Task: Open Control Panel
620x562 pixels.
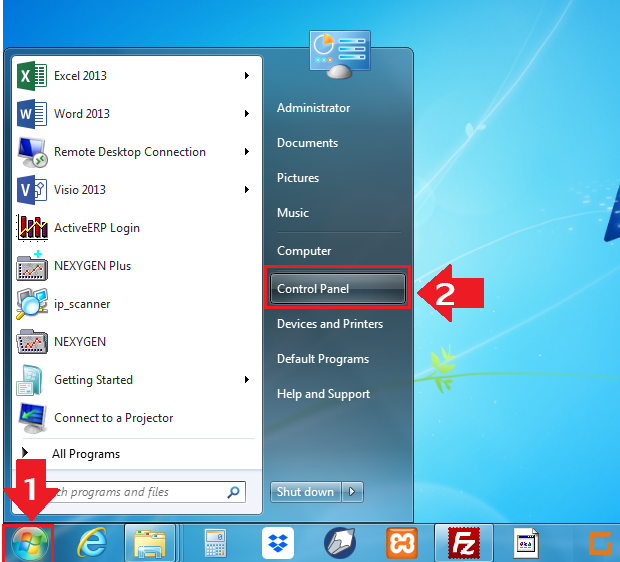Action: click(338, 288)
